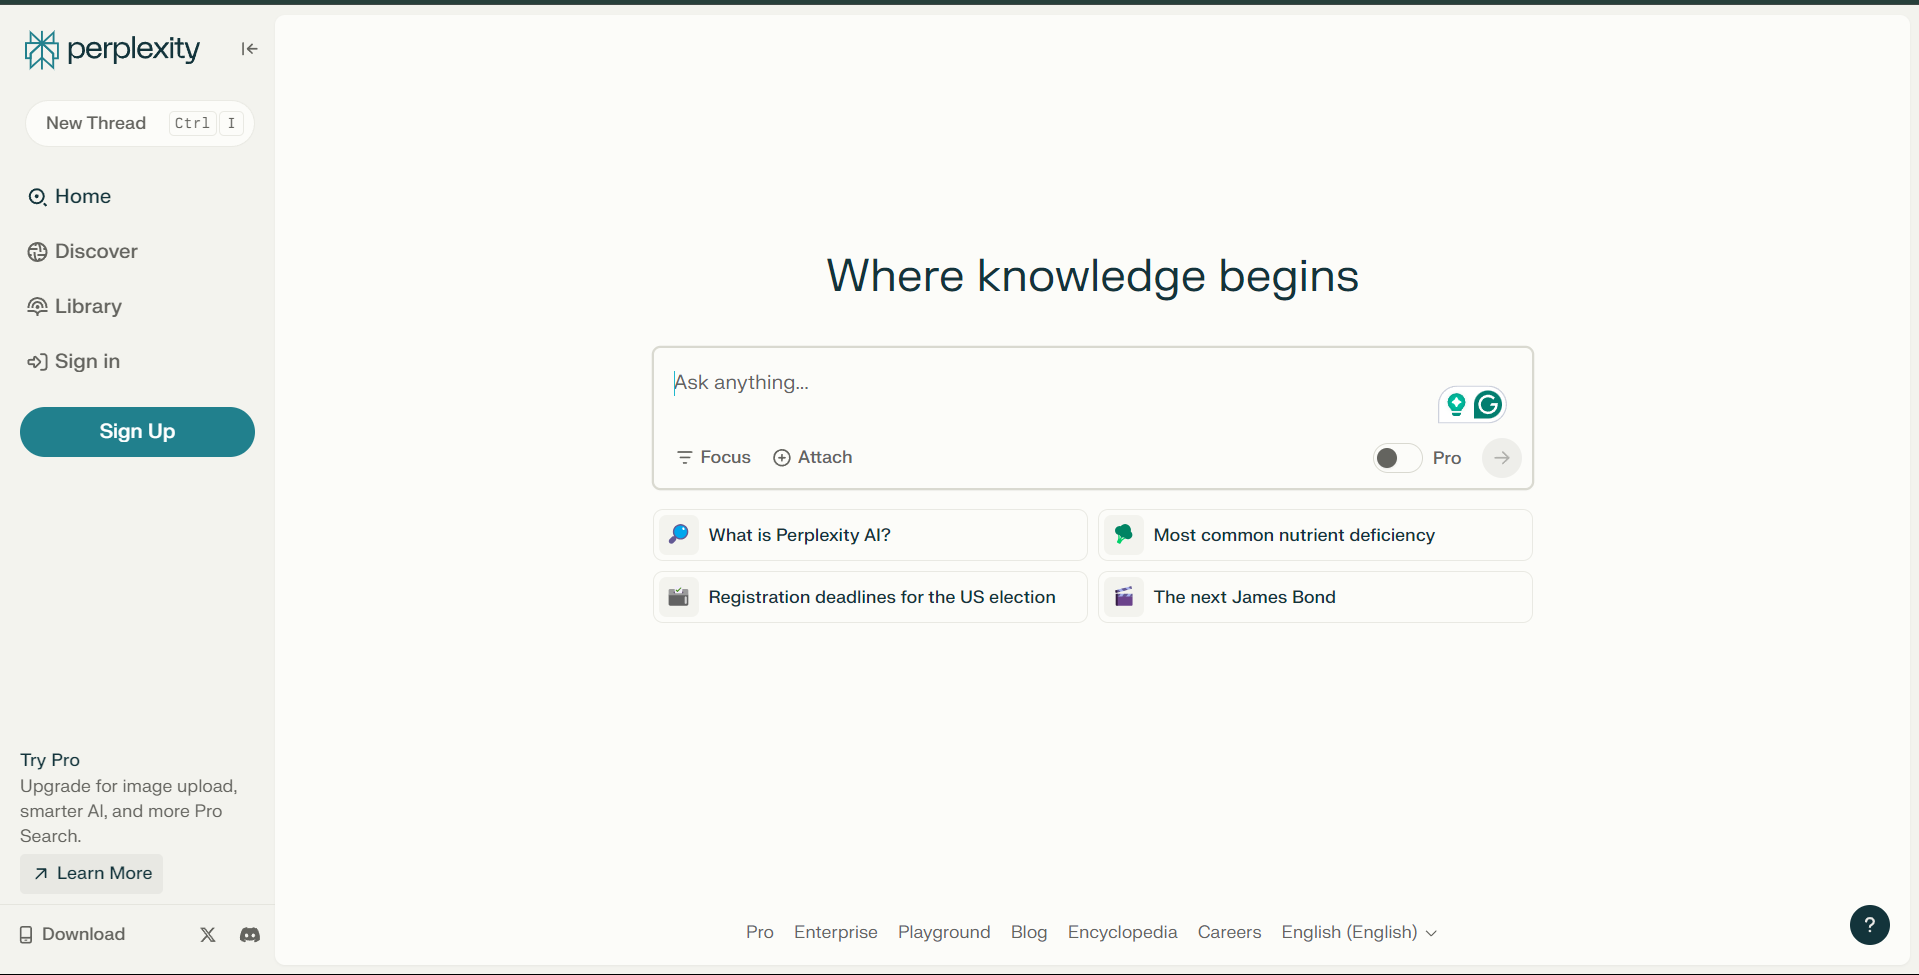
Task: Open the Blog footer link
Action: 1029,932
